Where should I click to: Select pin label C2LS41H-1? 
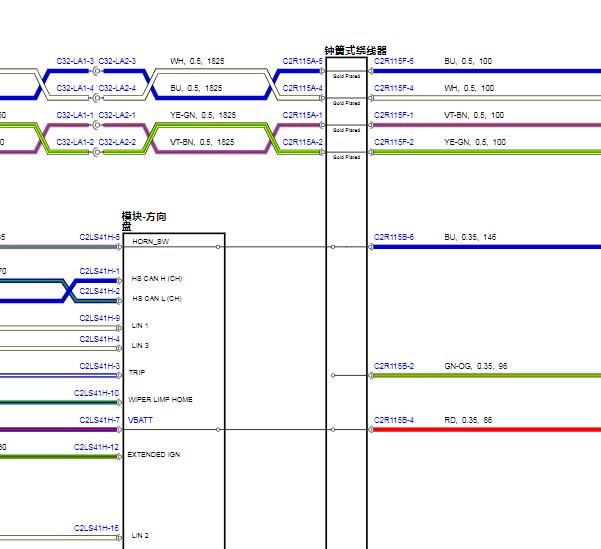tap(100, 271)
